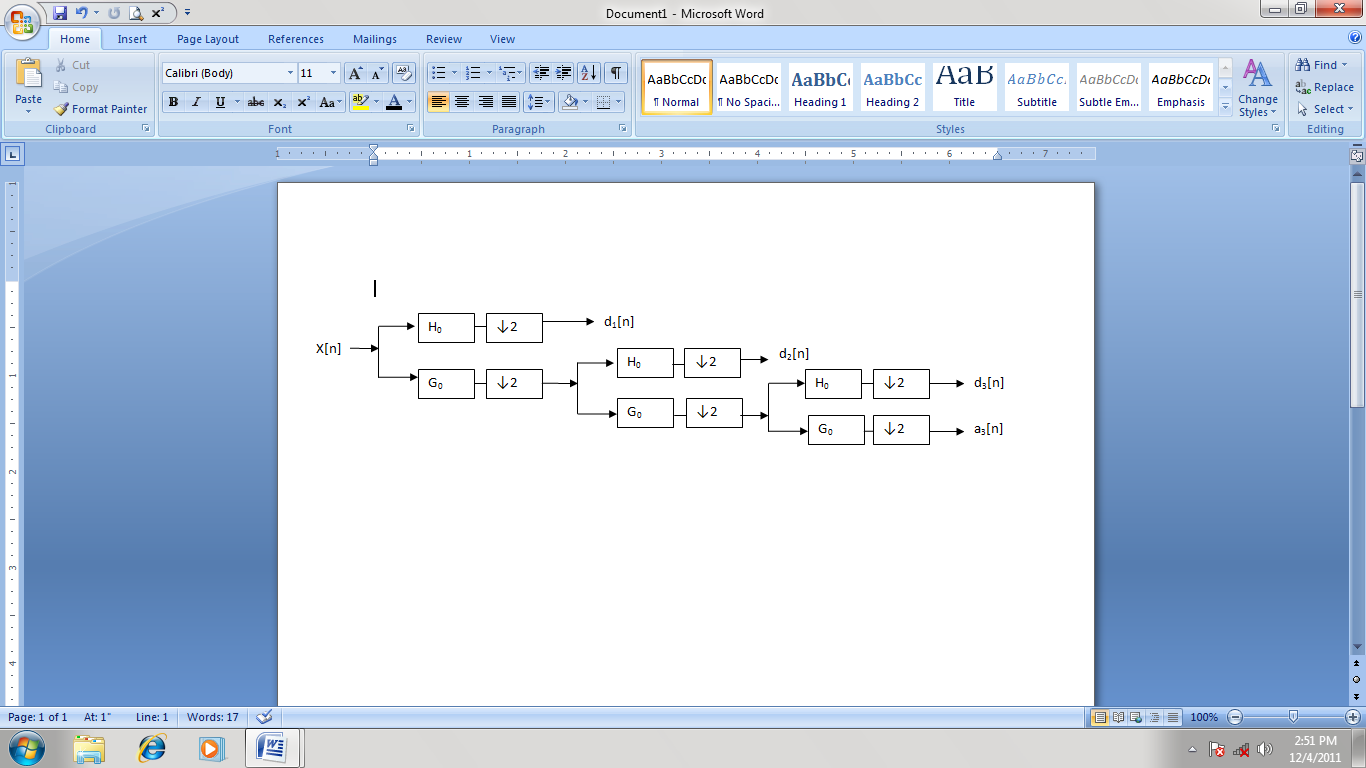Open Windows Media Player from taskbar

210,748
